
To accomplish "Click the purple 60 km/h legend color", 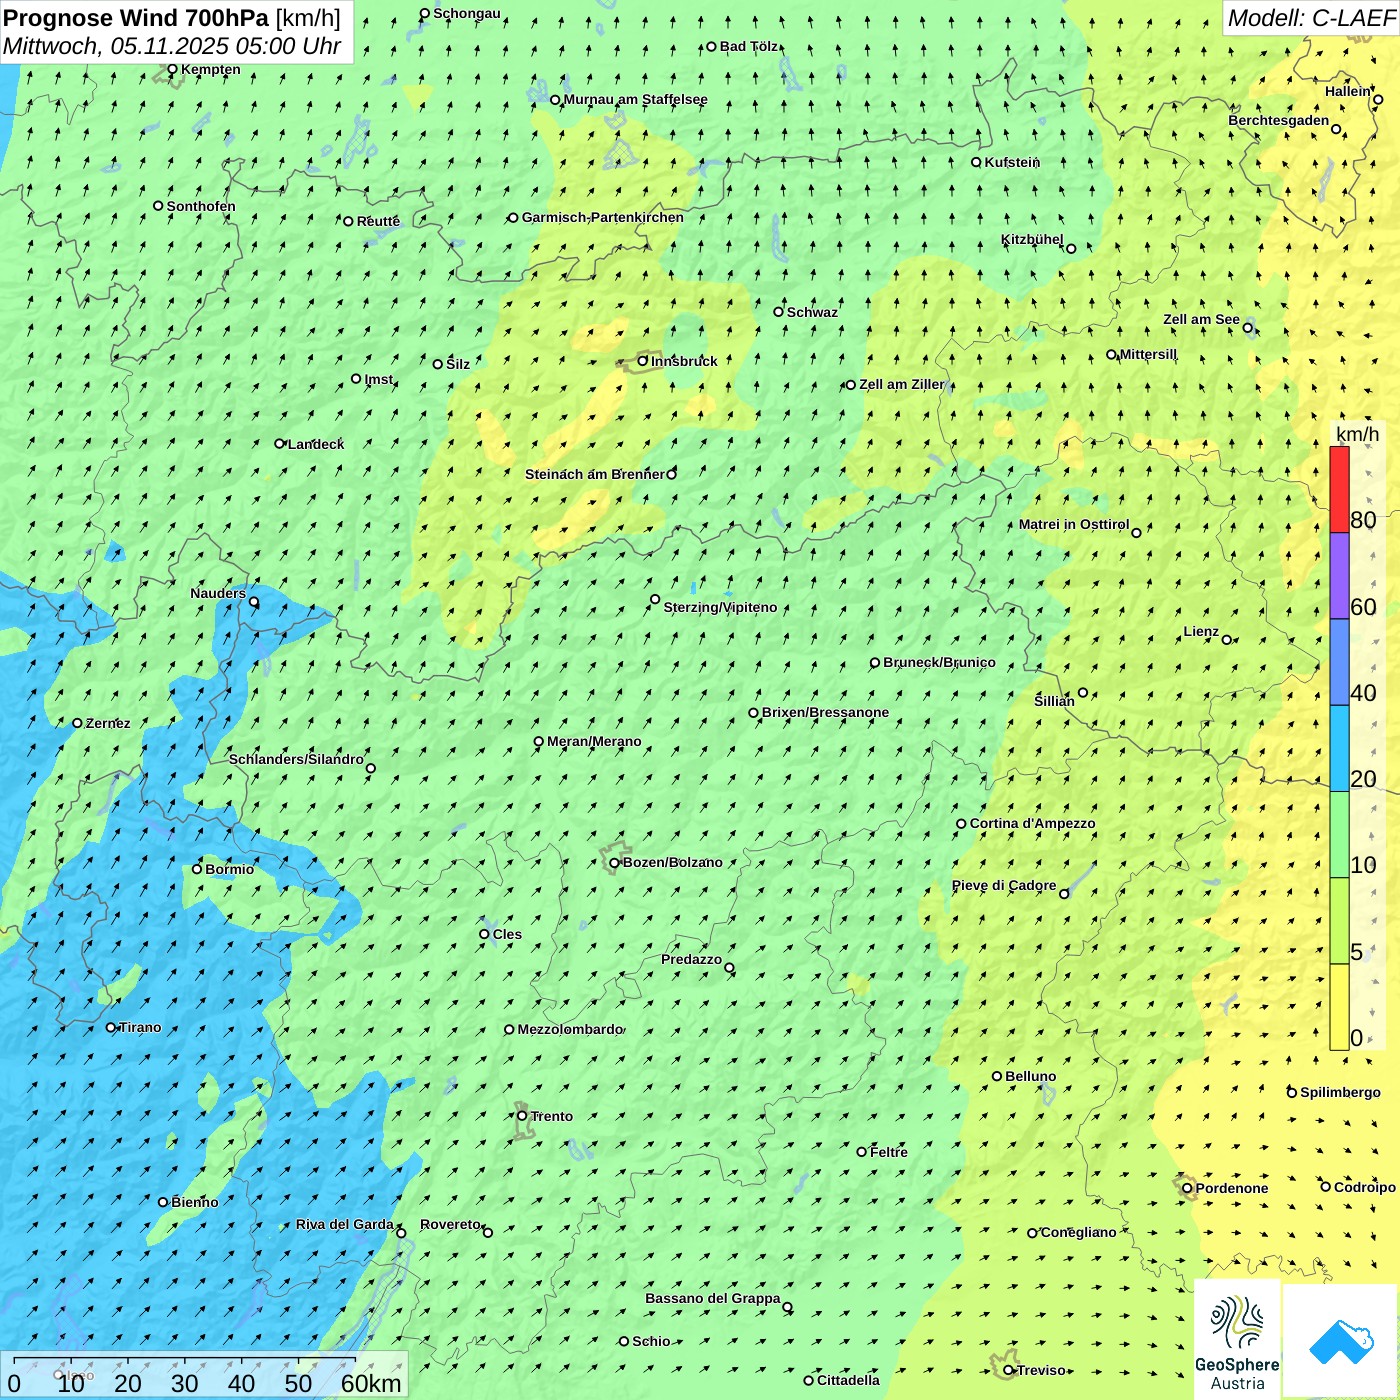I will tap(1339, 576).
